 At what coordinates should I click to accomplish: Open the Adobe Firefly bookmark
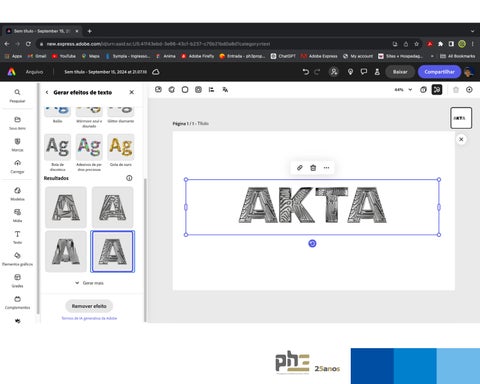[x=198, y=56]
